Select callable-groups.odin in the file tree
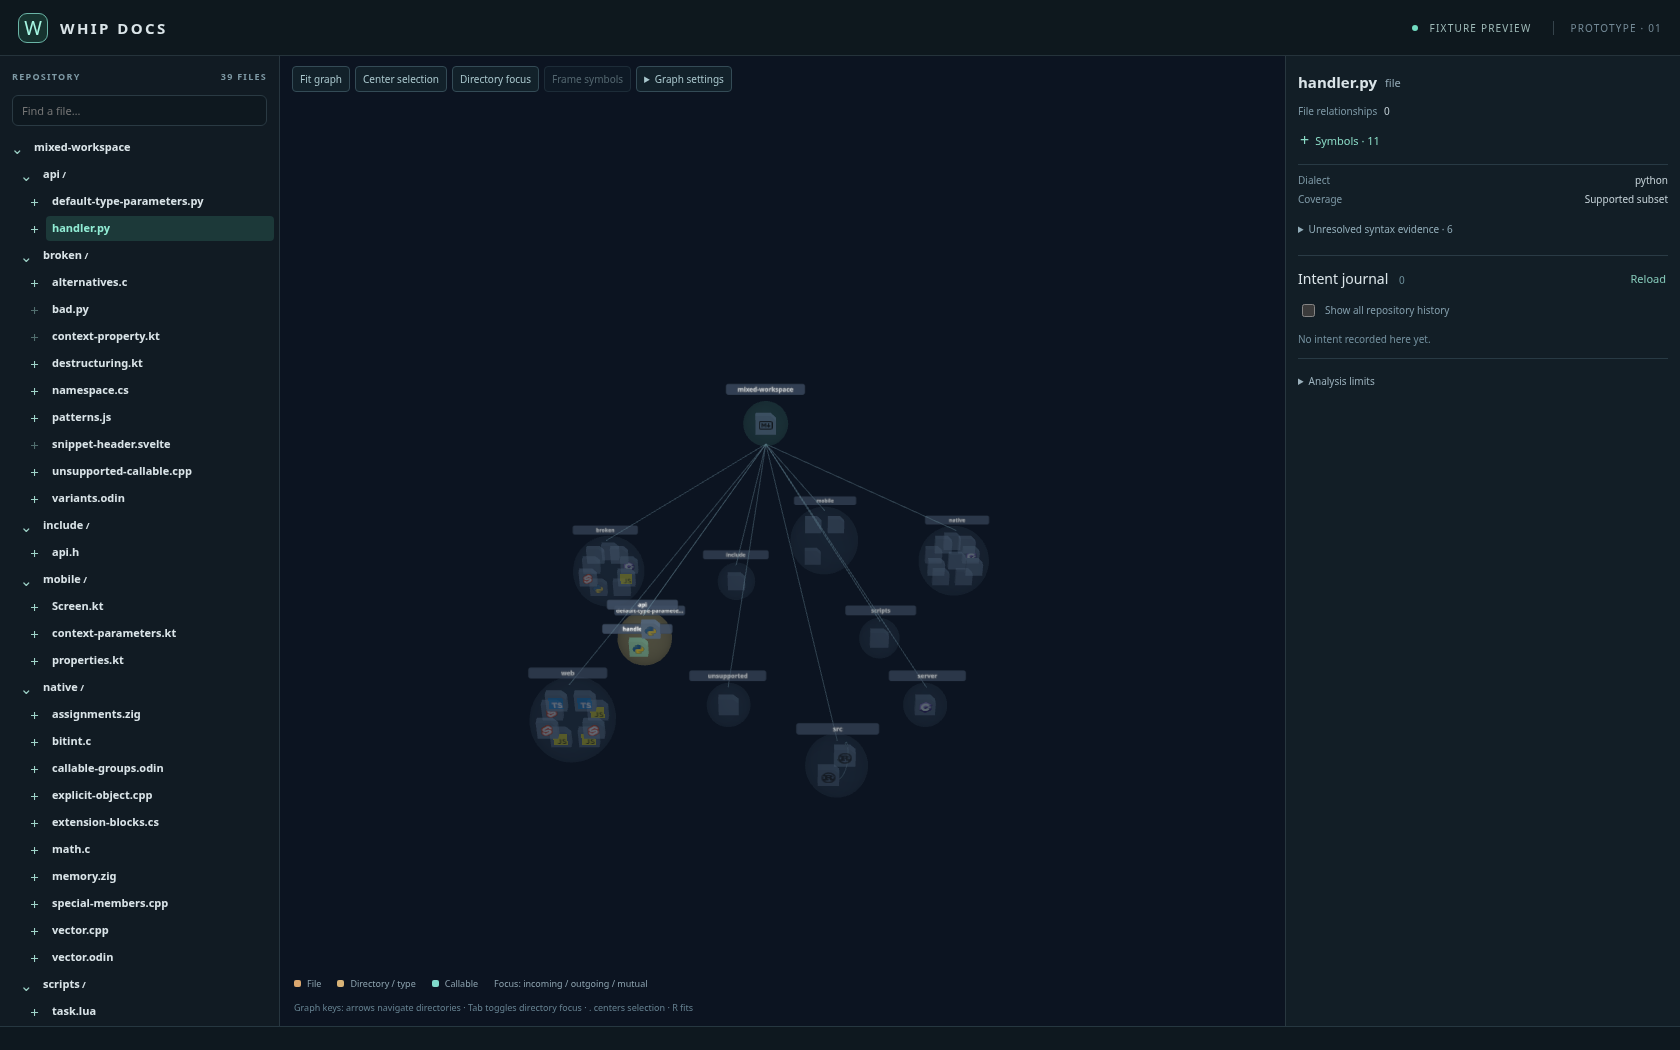The image size is (1680, 1050). coord(108,768)
